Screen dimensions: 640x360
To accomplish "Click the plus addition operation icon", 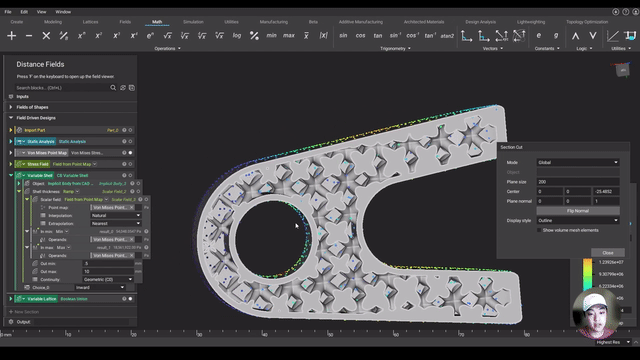I will (11, 36).
